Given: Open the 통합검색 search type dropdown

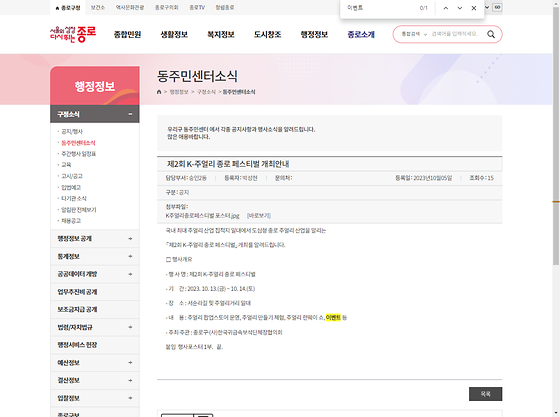Looking at the screenshot, I should [414, 34].
